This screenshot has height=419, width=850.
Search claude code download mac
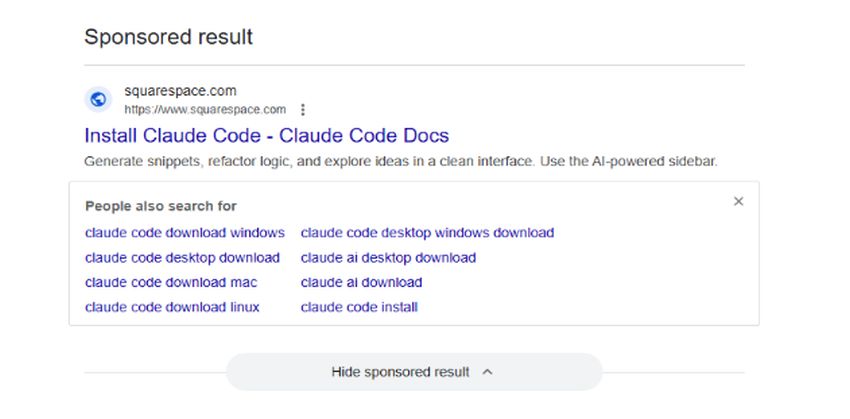(171, 283)
